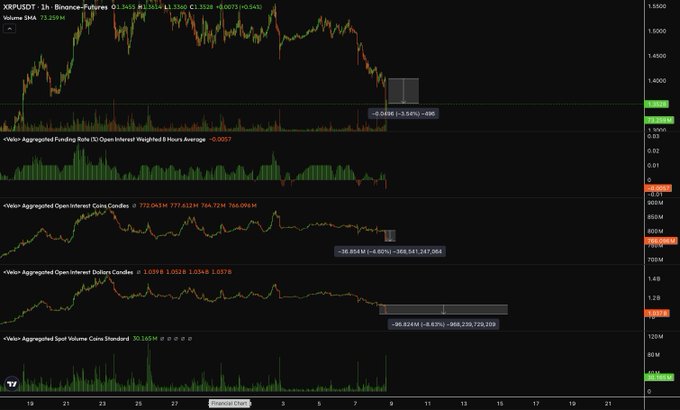Click the funding rate value -0.0057 in legend

(220, 139)
